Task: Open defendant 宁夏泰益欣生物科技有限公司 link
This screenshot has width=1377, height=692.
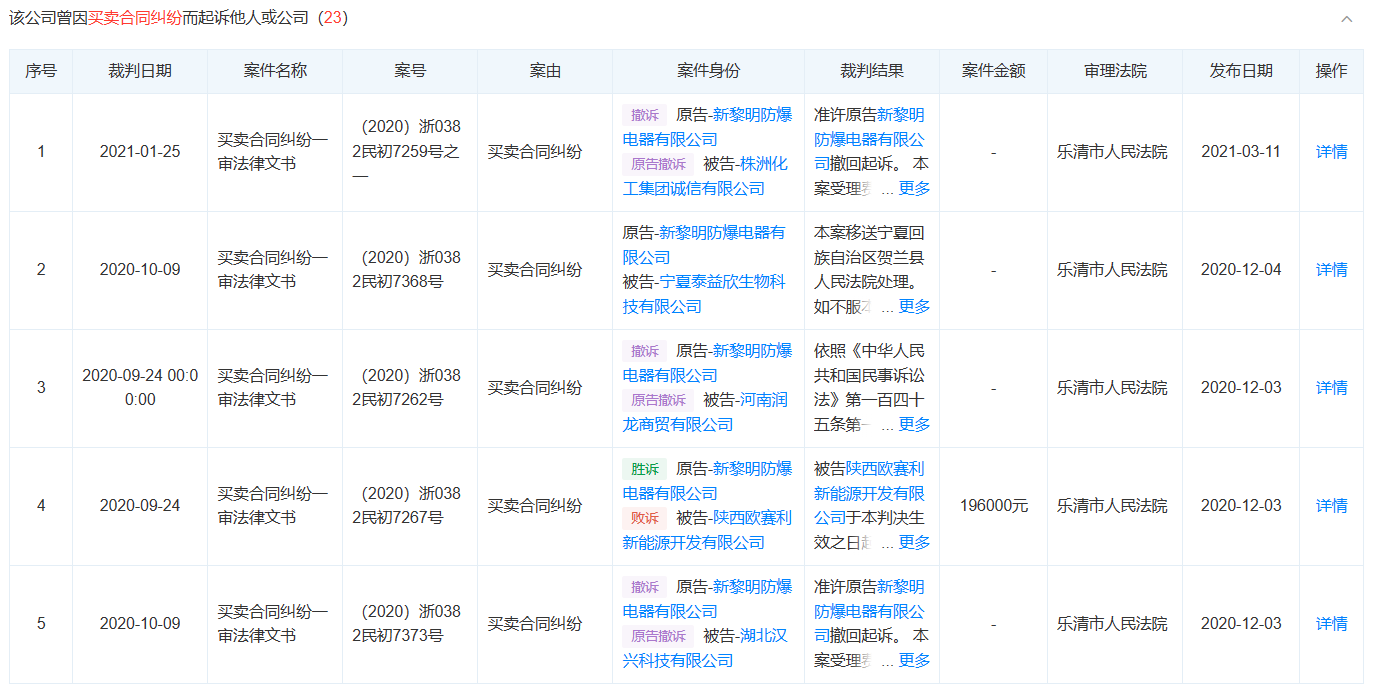Action: point(704,294)
